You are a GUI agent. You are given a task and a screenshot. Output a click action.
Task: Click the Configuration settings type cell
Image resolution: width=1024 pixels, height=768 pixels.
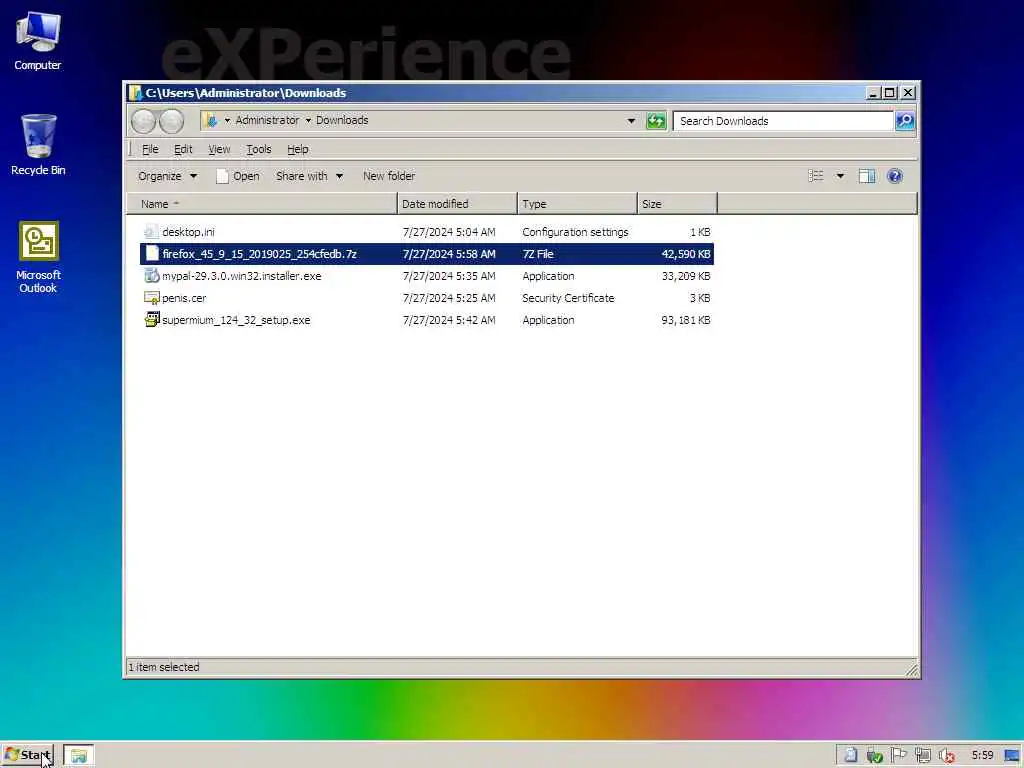coord(575,232)
